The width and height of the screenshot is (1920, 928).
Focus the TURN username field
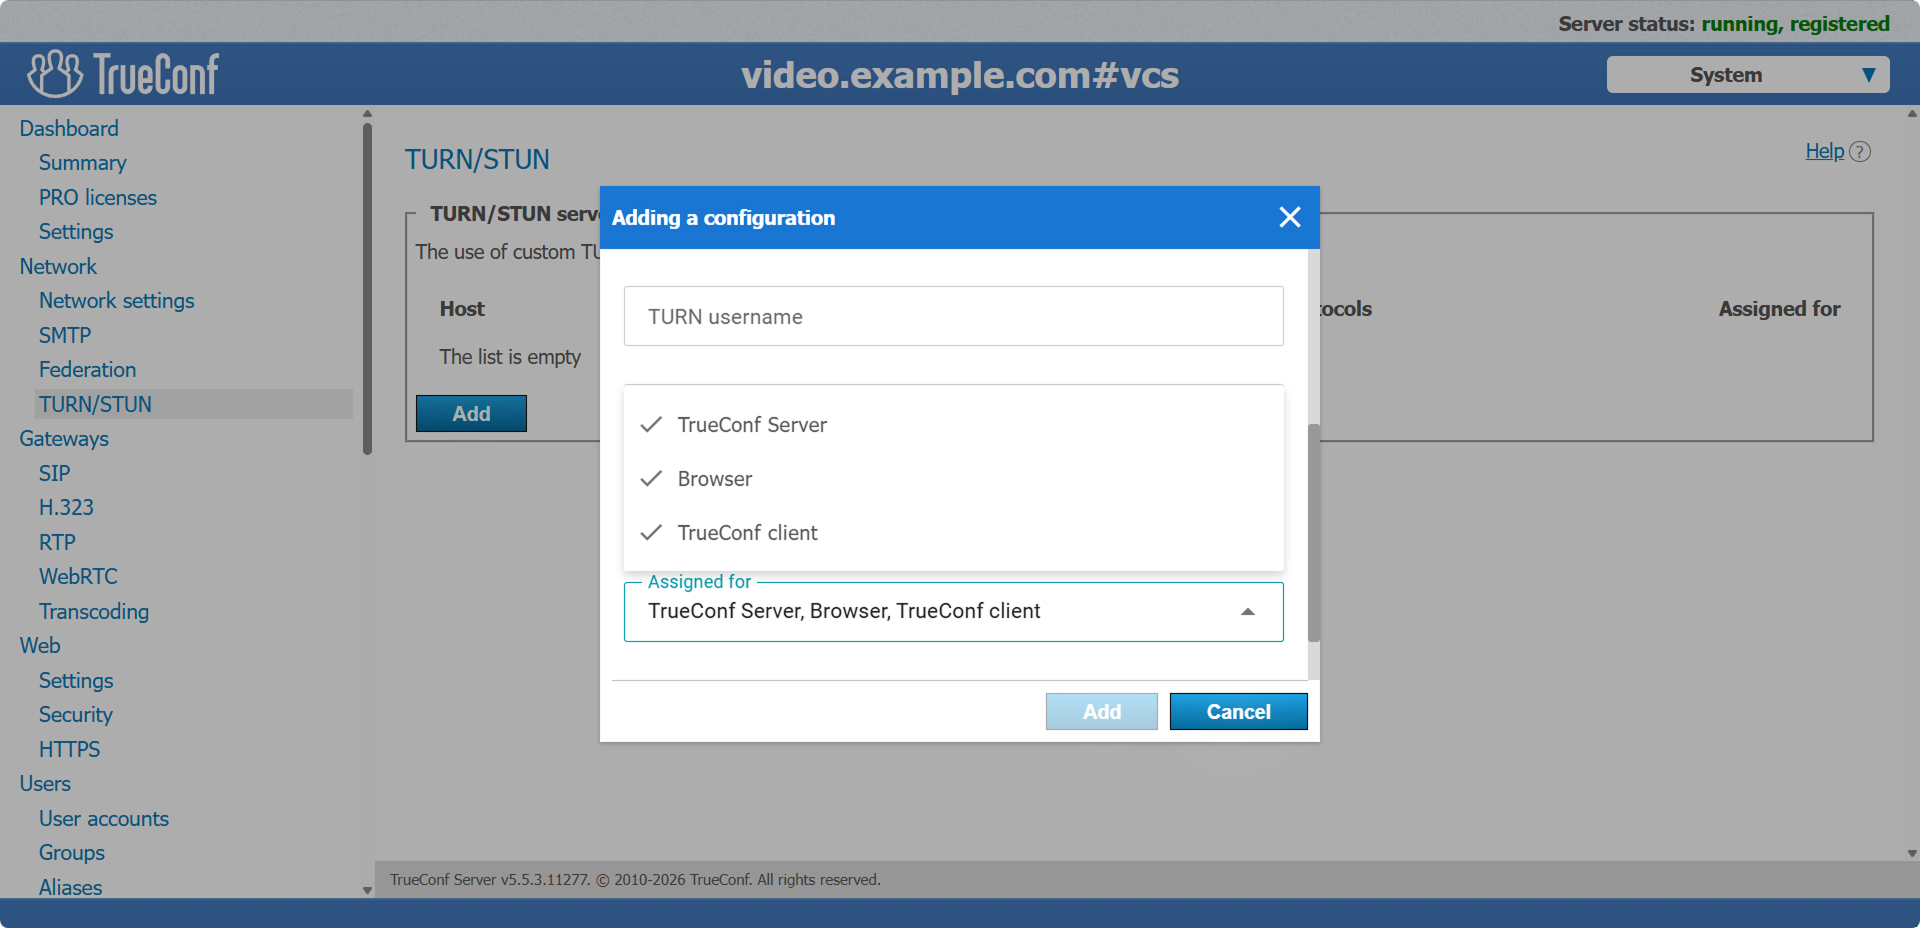pos(953,317)
